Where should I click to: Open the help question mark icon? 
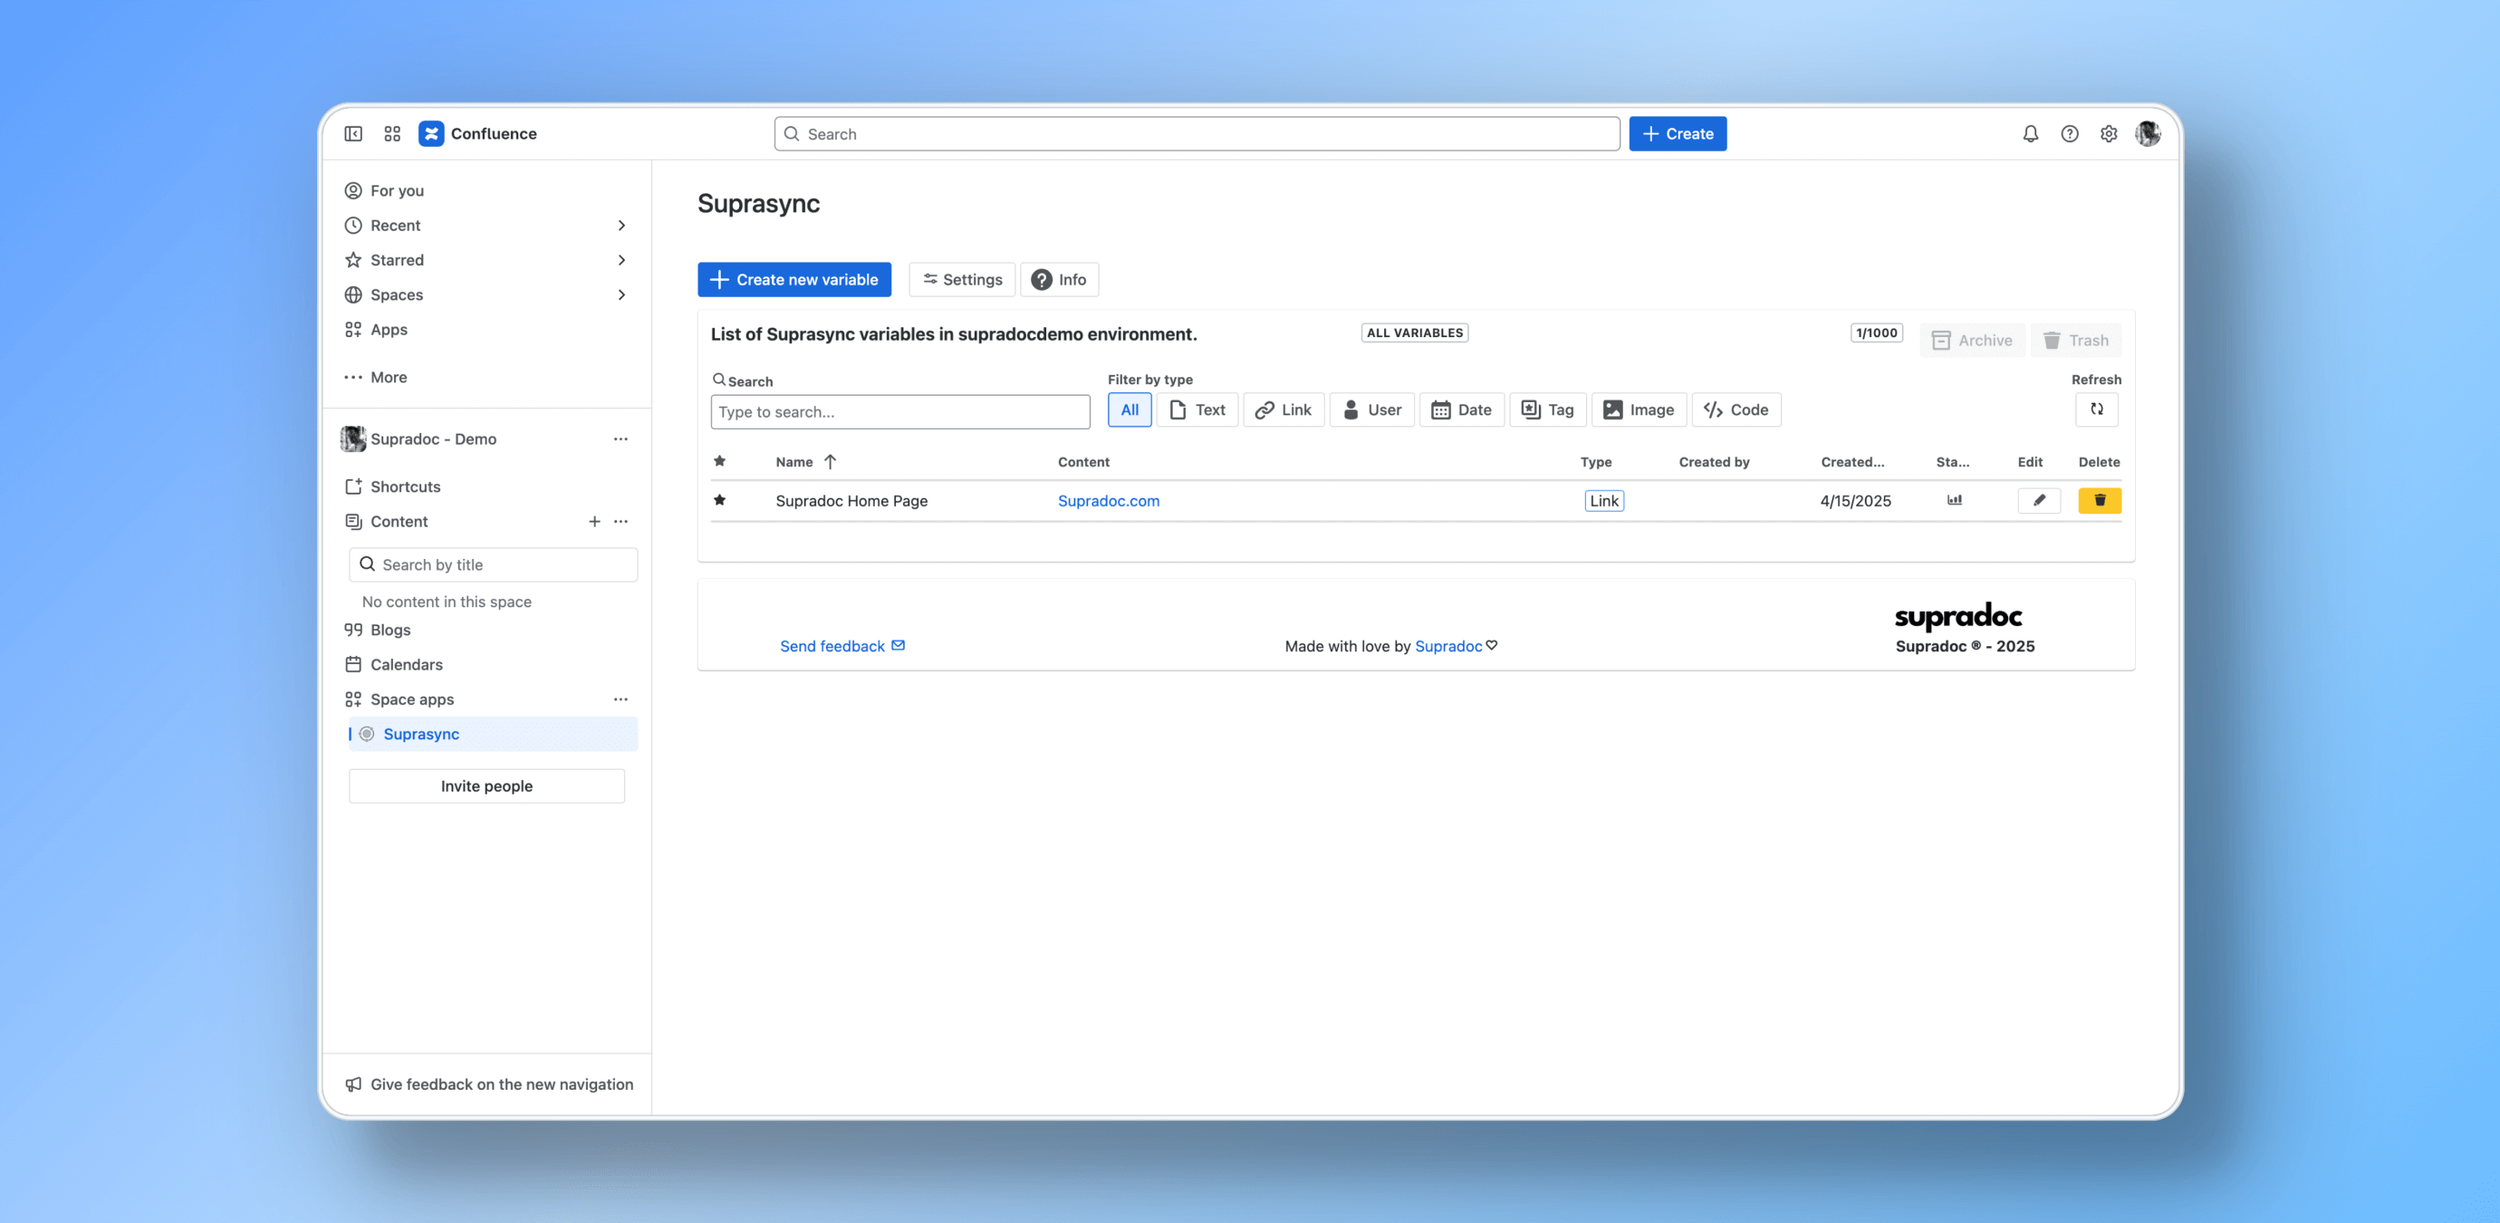click(x=2069, y=134)
